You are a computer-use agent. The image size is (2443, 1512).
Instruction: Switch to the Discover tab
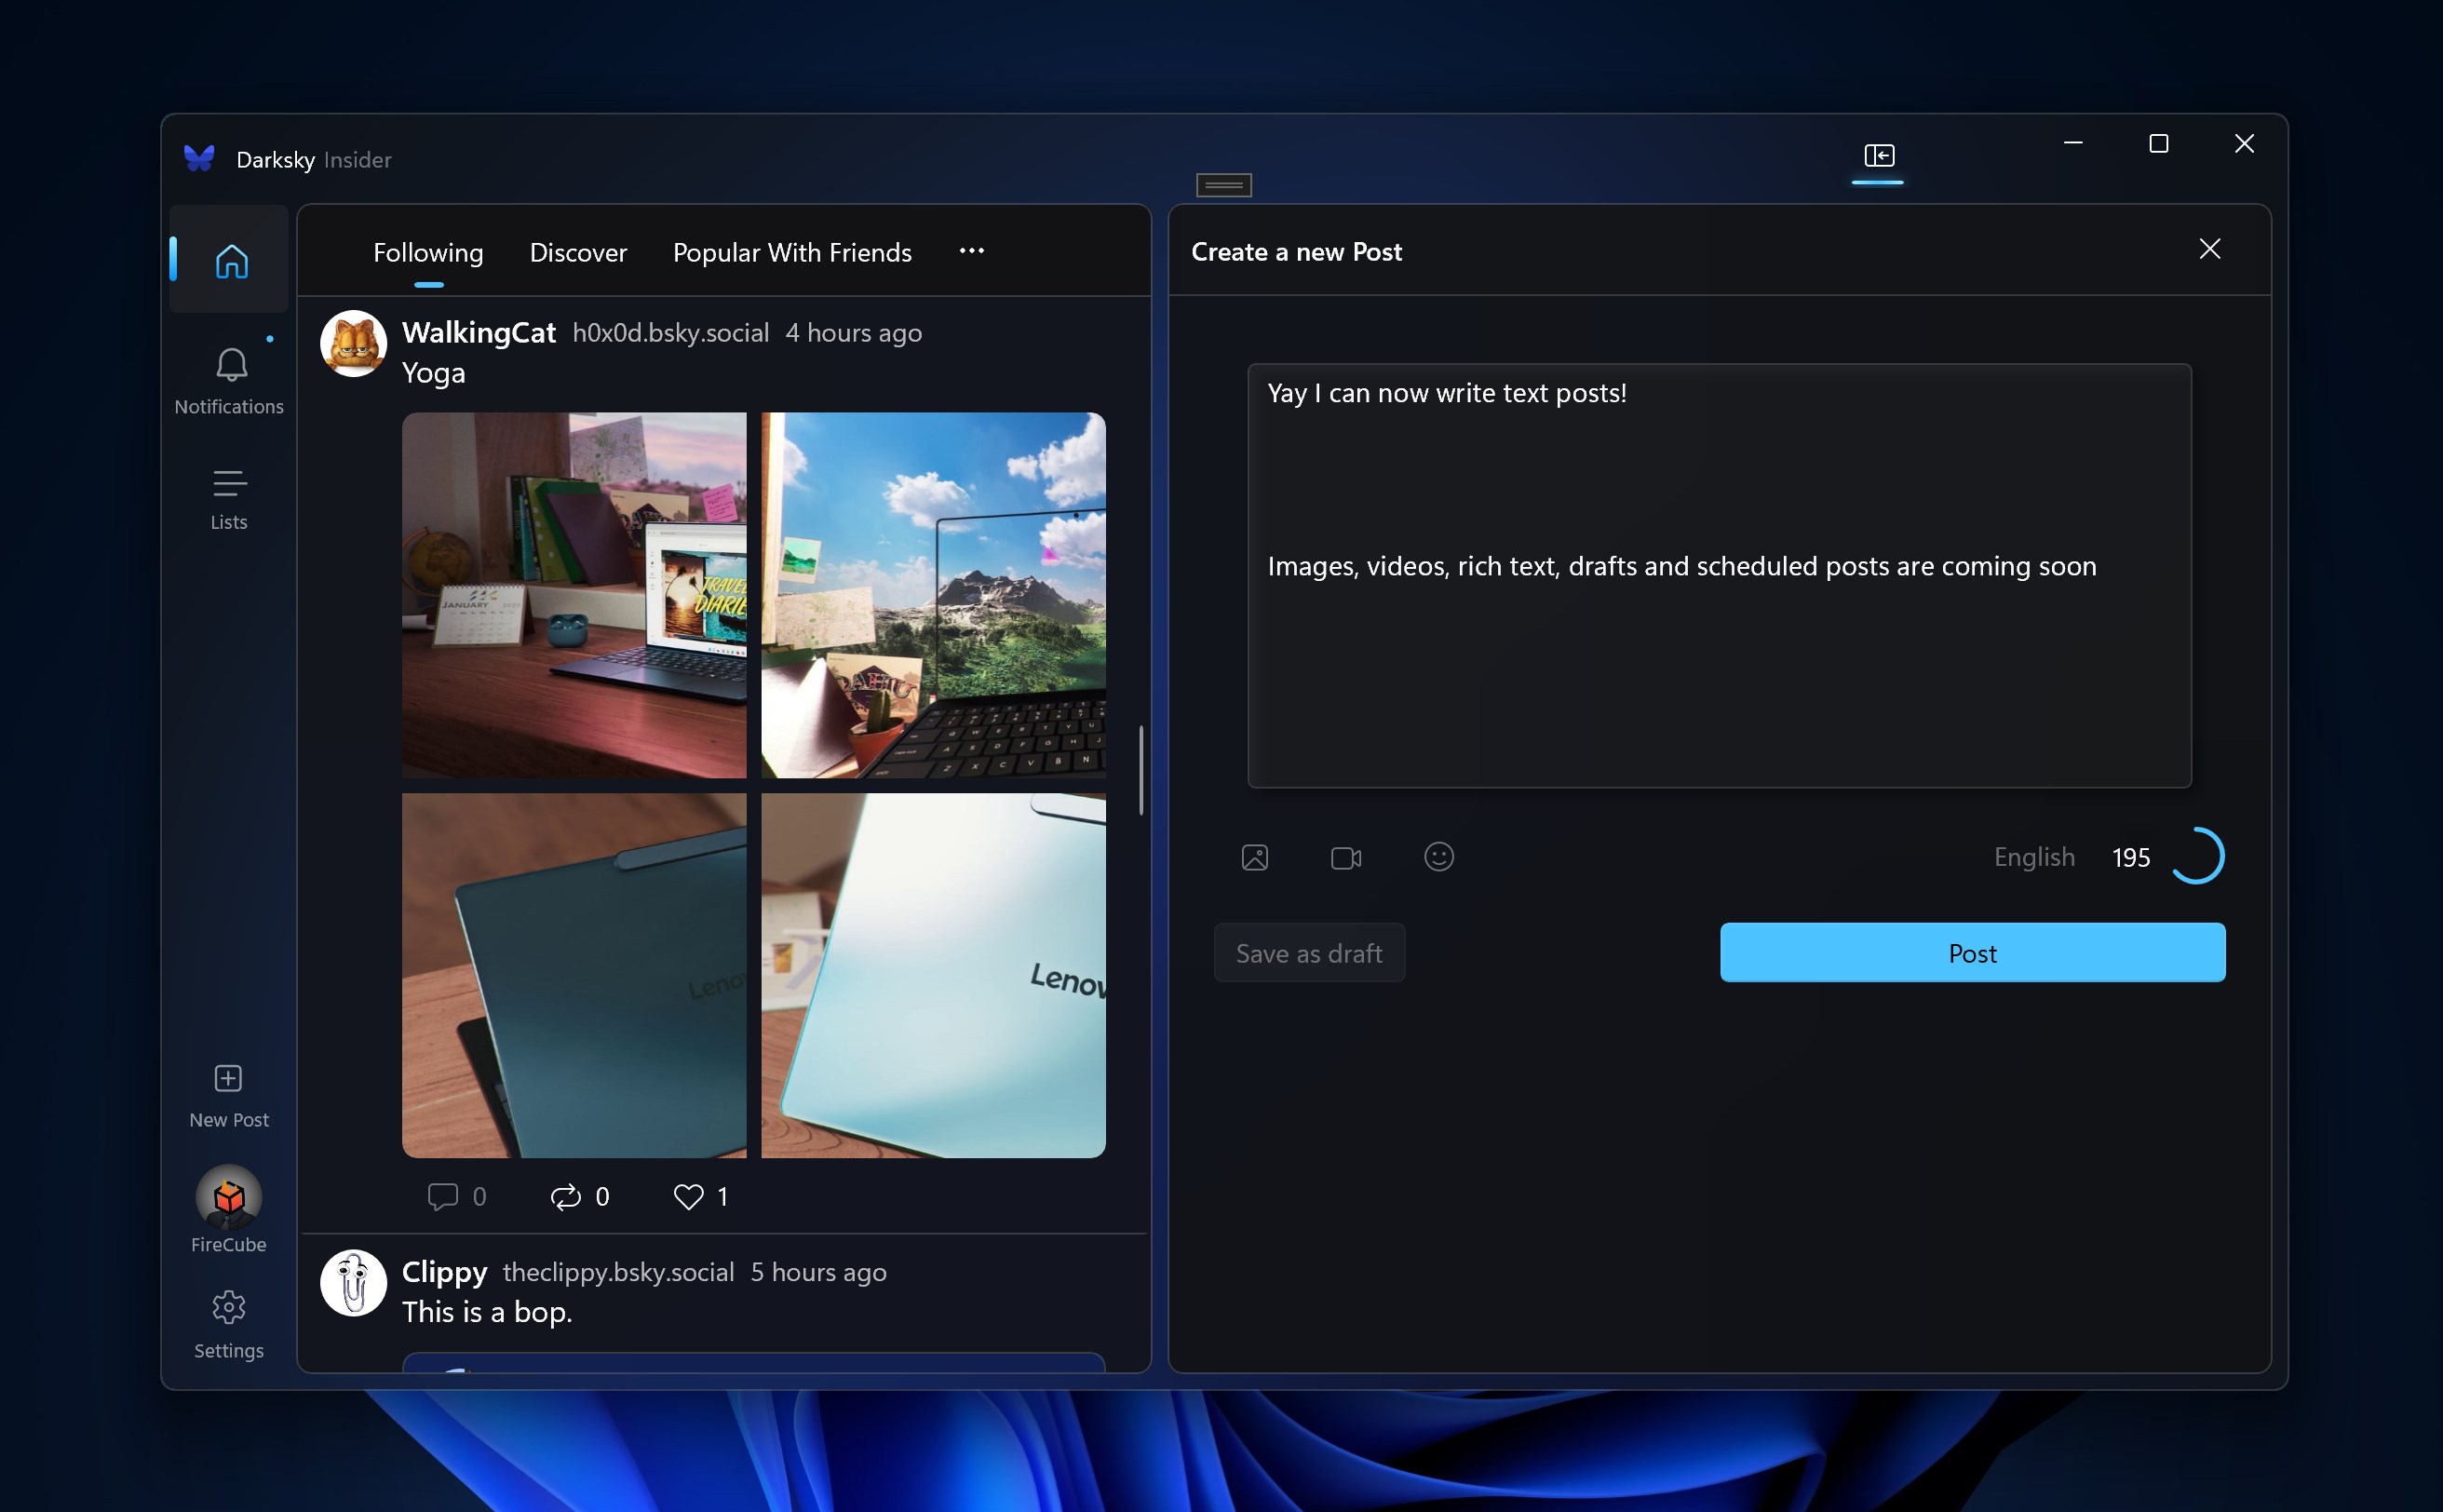pyautogui.click(x=578, y=252)
